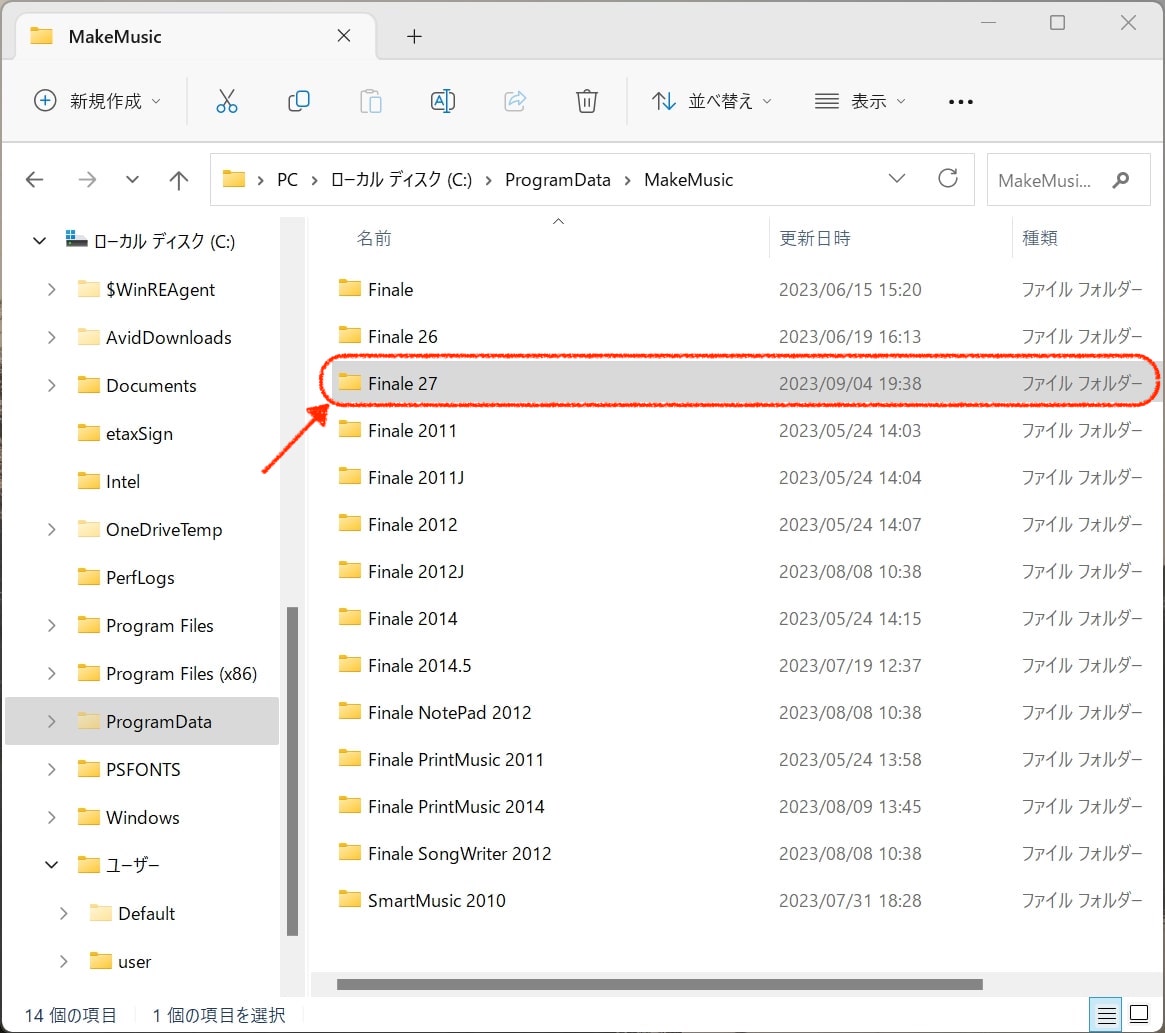Click the Finale NotePad 2012 folder icon

(349, 711)
